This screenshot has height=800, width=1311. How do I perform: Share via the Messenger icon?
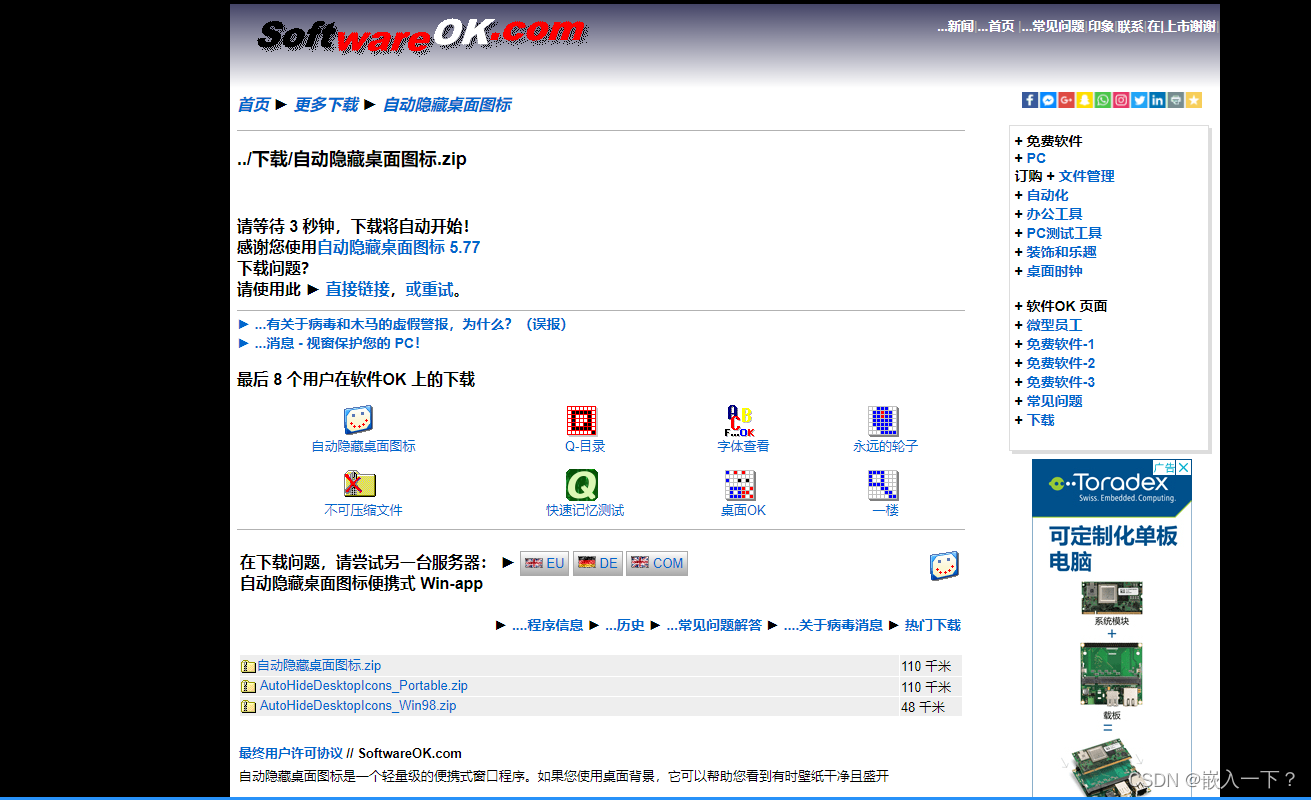pyautogui.click(x=1048, y=100)
